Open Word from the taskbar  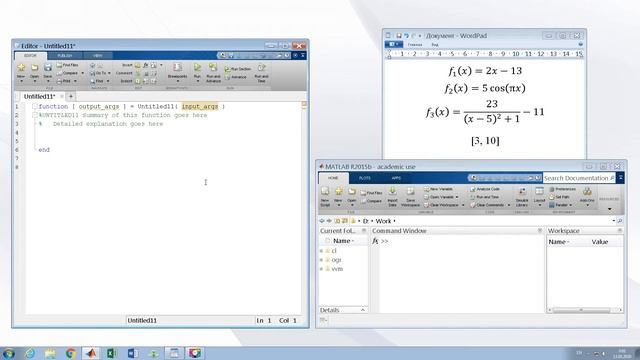tap(132, 353)
